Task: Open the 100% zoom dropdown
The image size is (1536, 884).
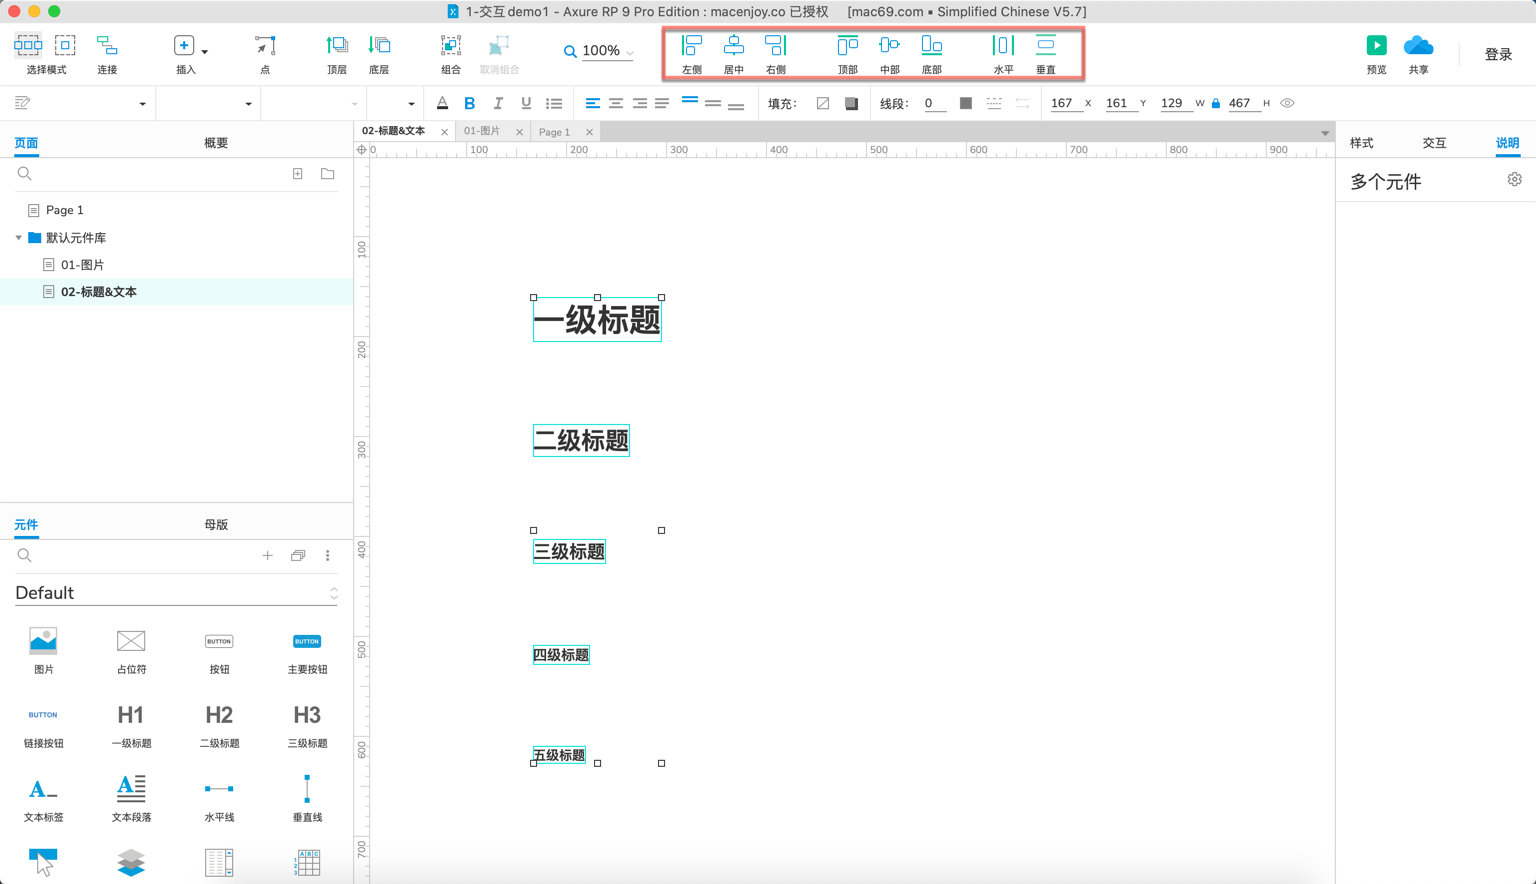Action: 630,52
